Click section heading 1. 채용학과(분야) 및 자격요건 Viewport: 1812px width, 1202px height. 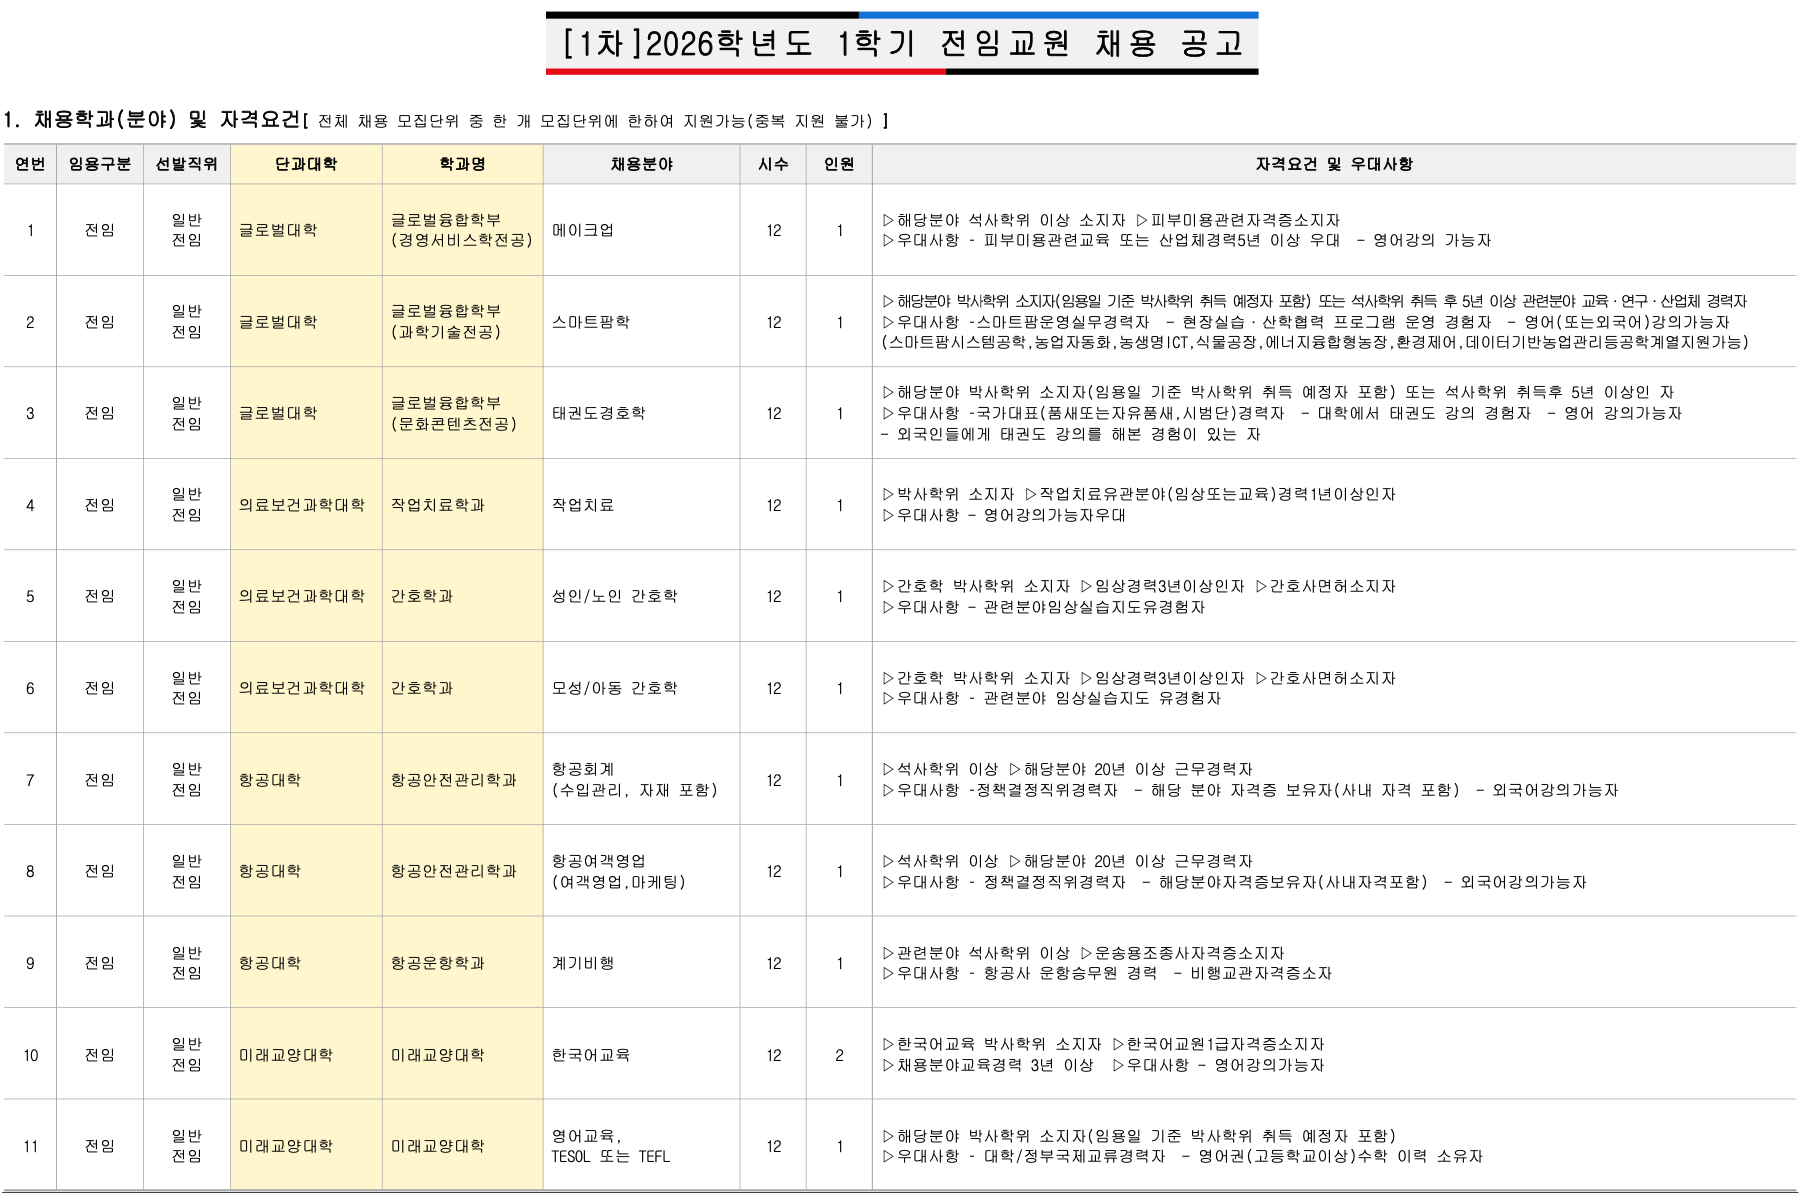tap(152, 120)
